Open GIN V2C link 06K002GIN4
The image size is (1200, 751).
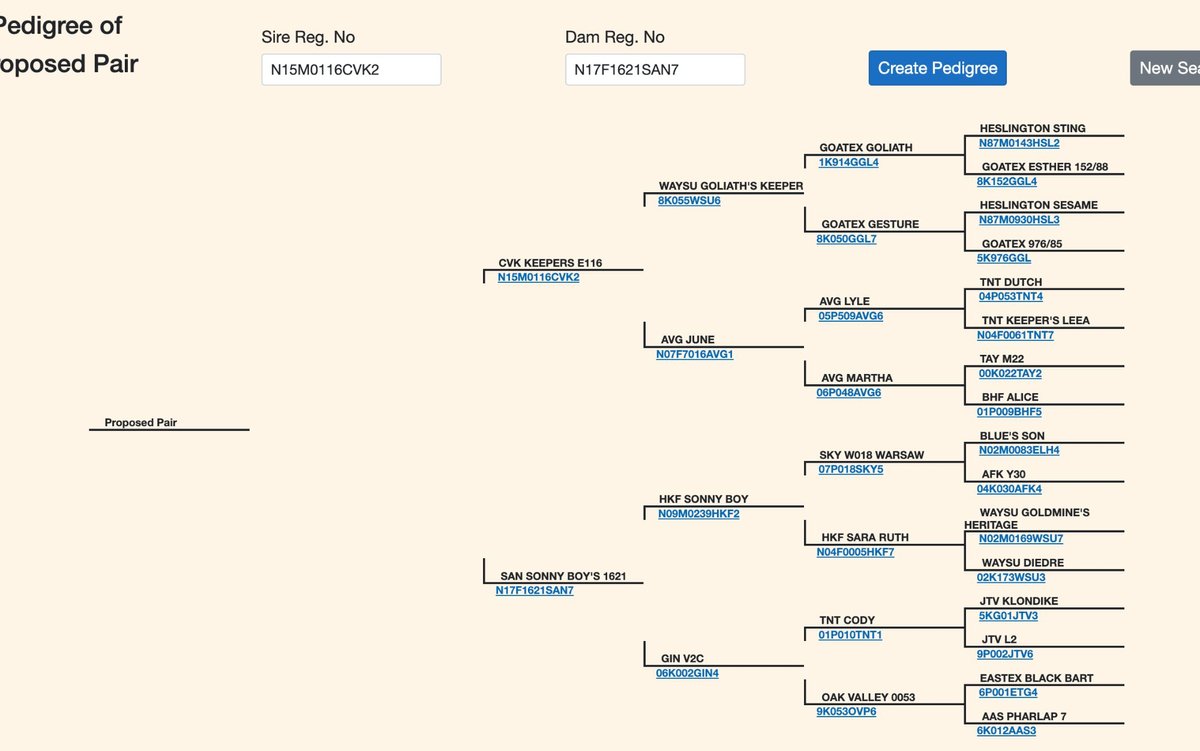(687, 673)
